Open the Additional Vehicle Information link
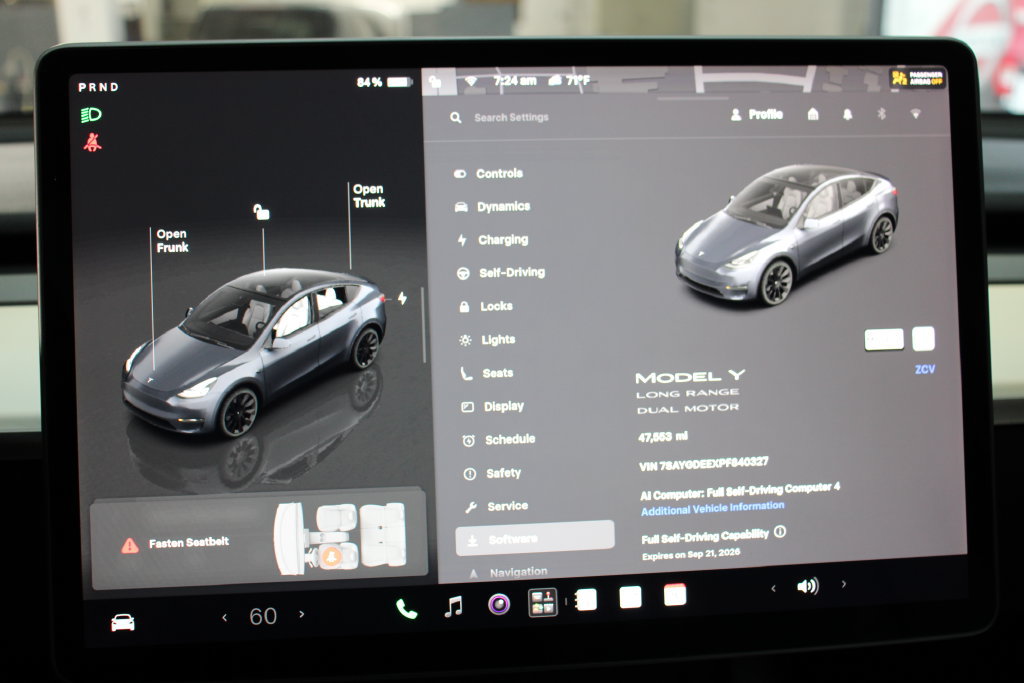 coord(712,508)
